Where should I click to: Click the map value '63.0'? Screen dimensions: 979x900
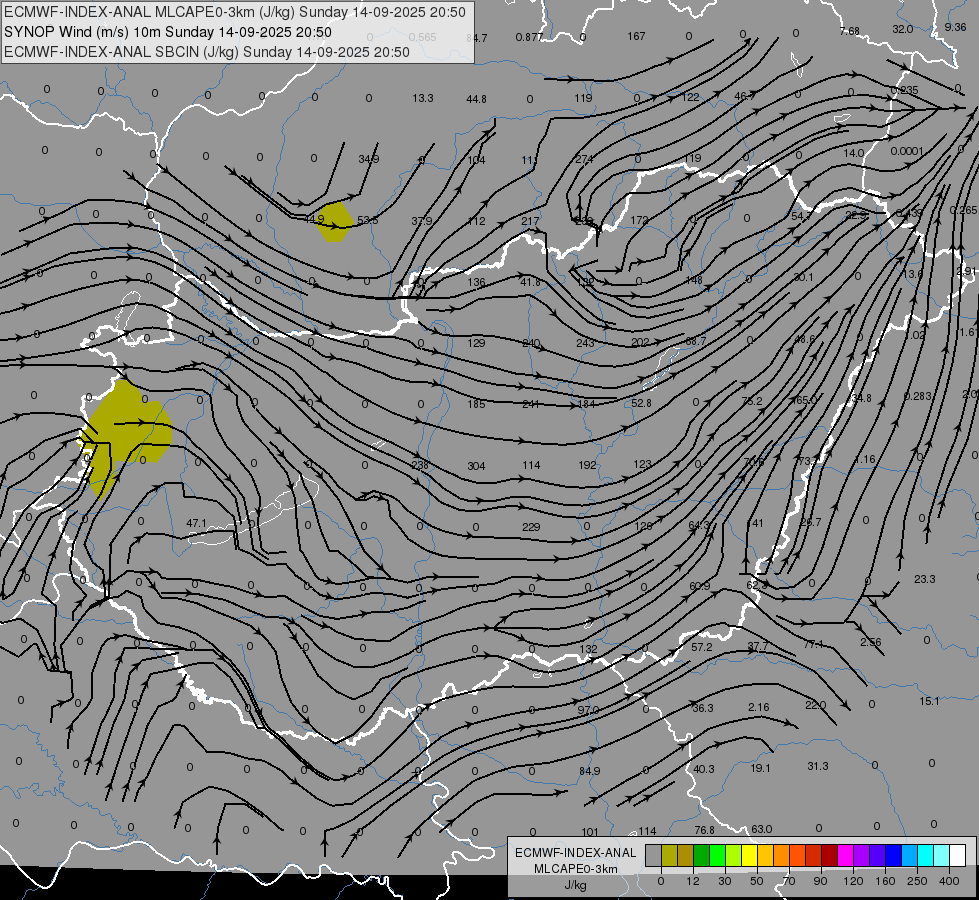pos(762,829)
